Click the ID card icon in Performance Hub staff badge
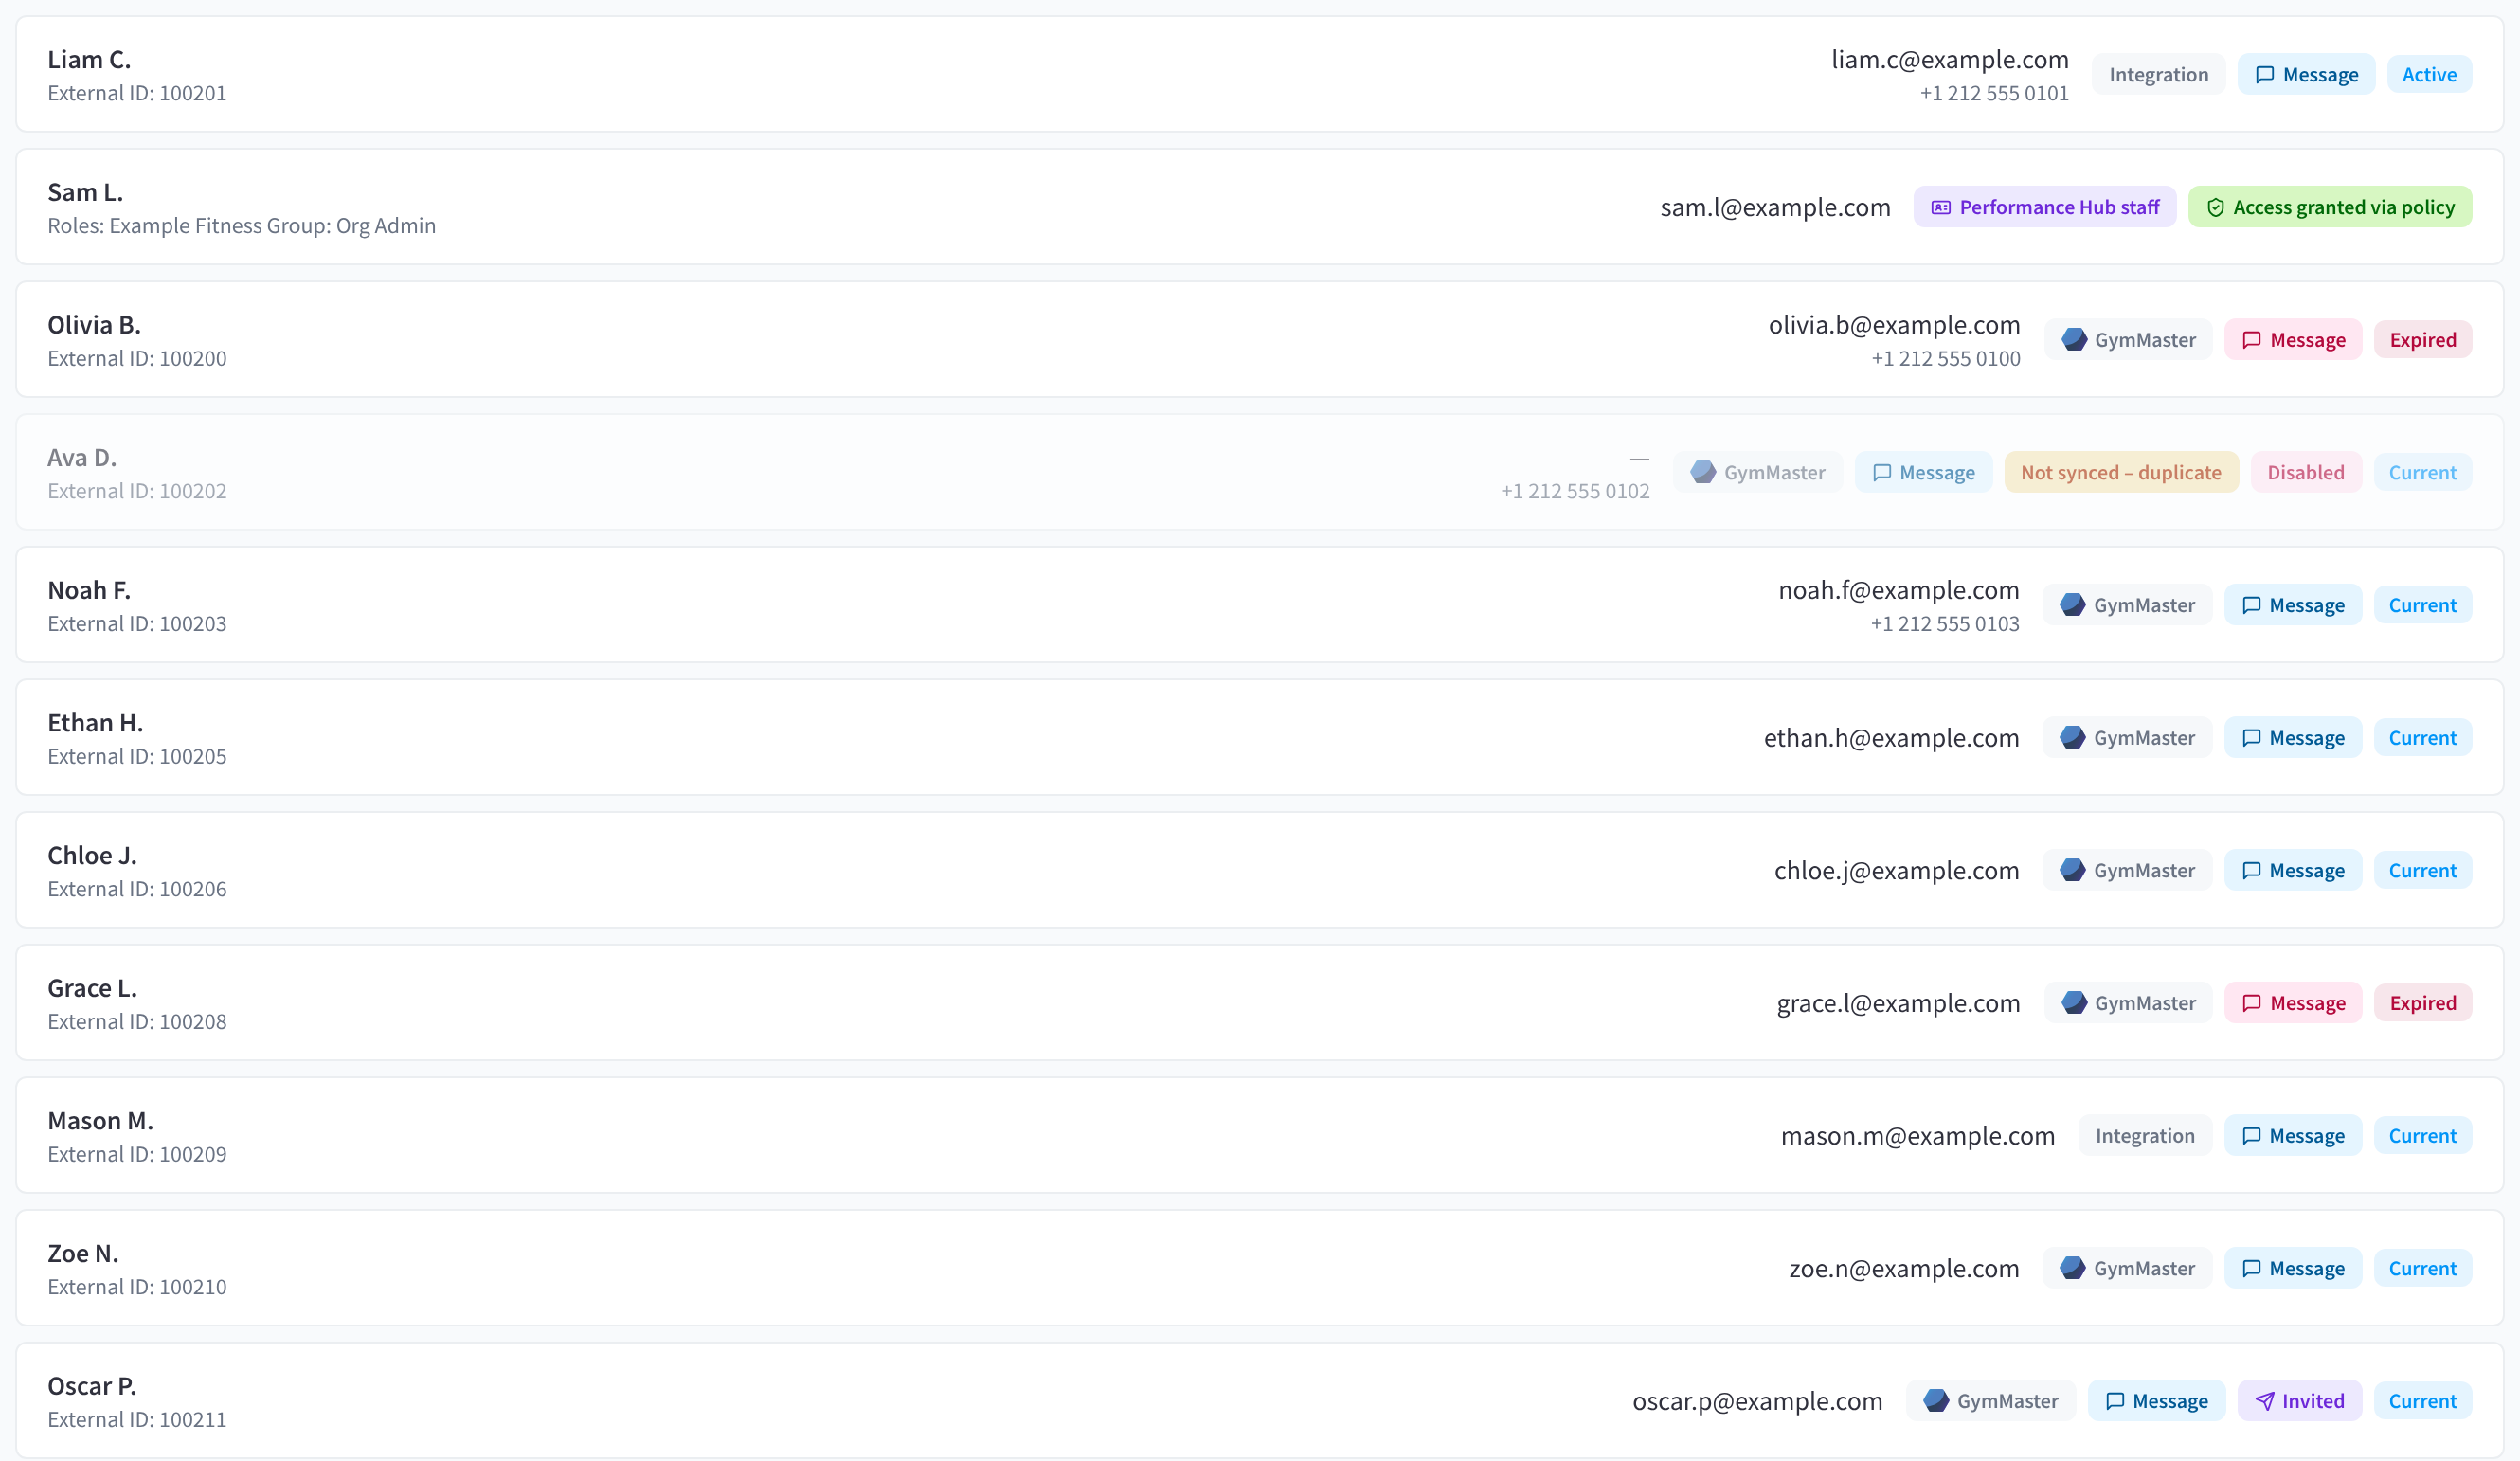 pos(1940,208)
